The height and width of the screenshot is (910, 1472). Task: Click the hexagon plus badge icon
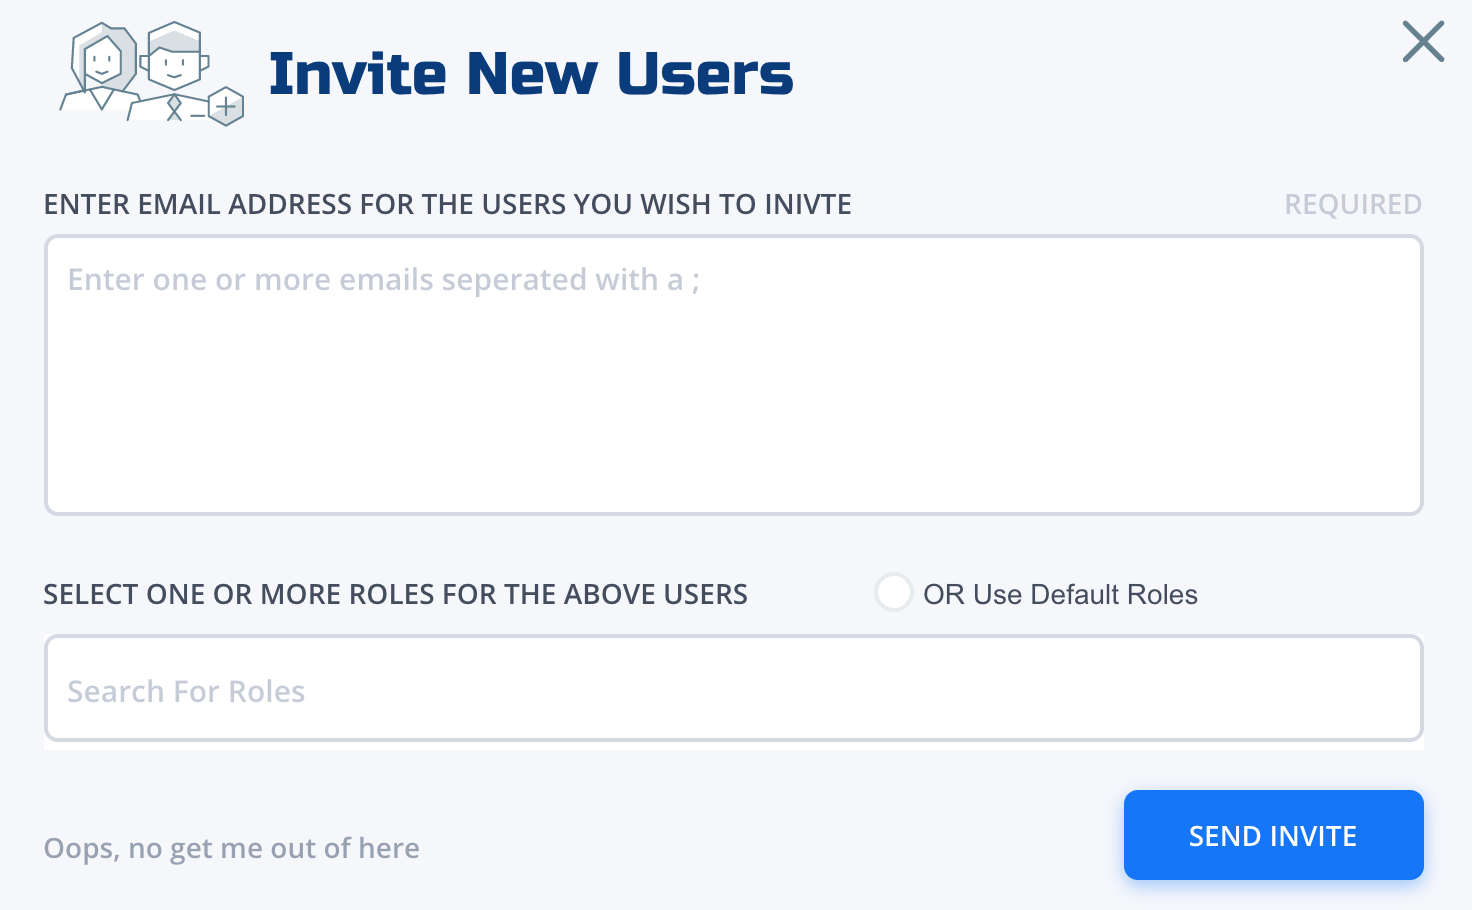click(x=226, y=106)
